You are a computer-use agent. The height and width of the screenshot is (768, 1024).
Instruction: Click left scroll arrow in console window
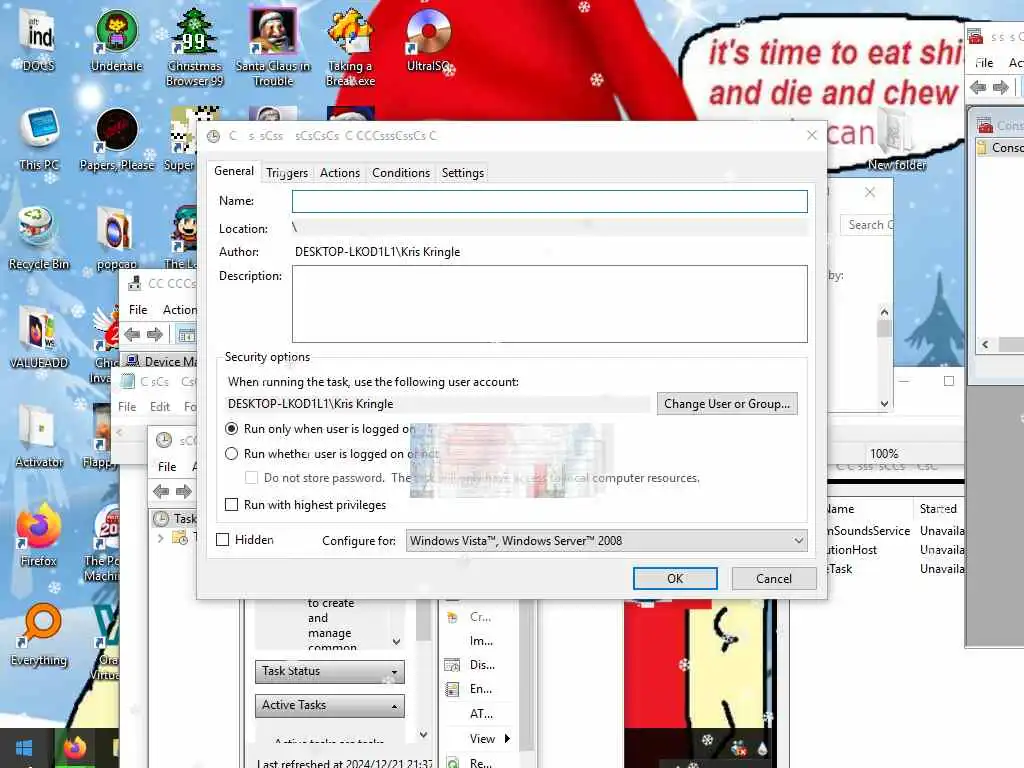(x=985, y=344)
